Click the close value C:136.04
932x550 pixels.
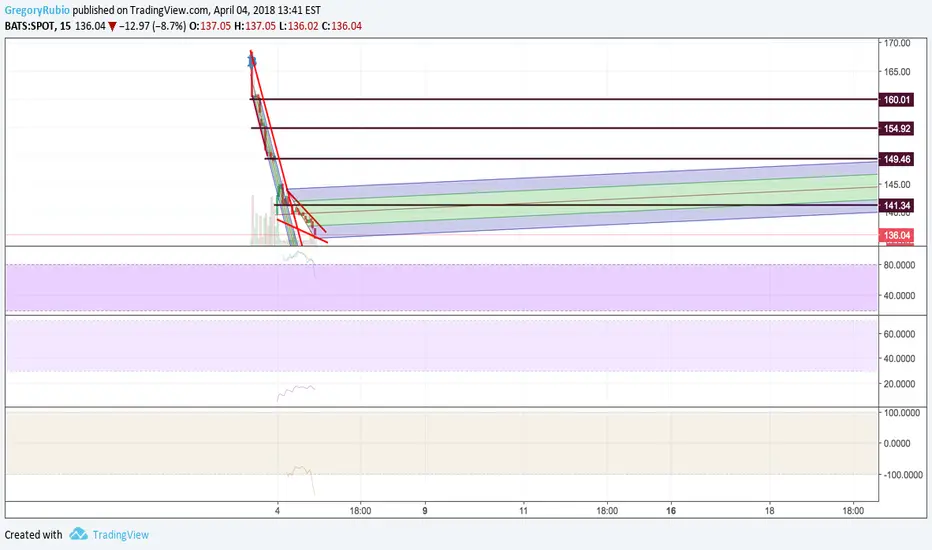[342, 26]
